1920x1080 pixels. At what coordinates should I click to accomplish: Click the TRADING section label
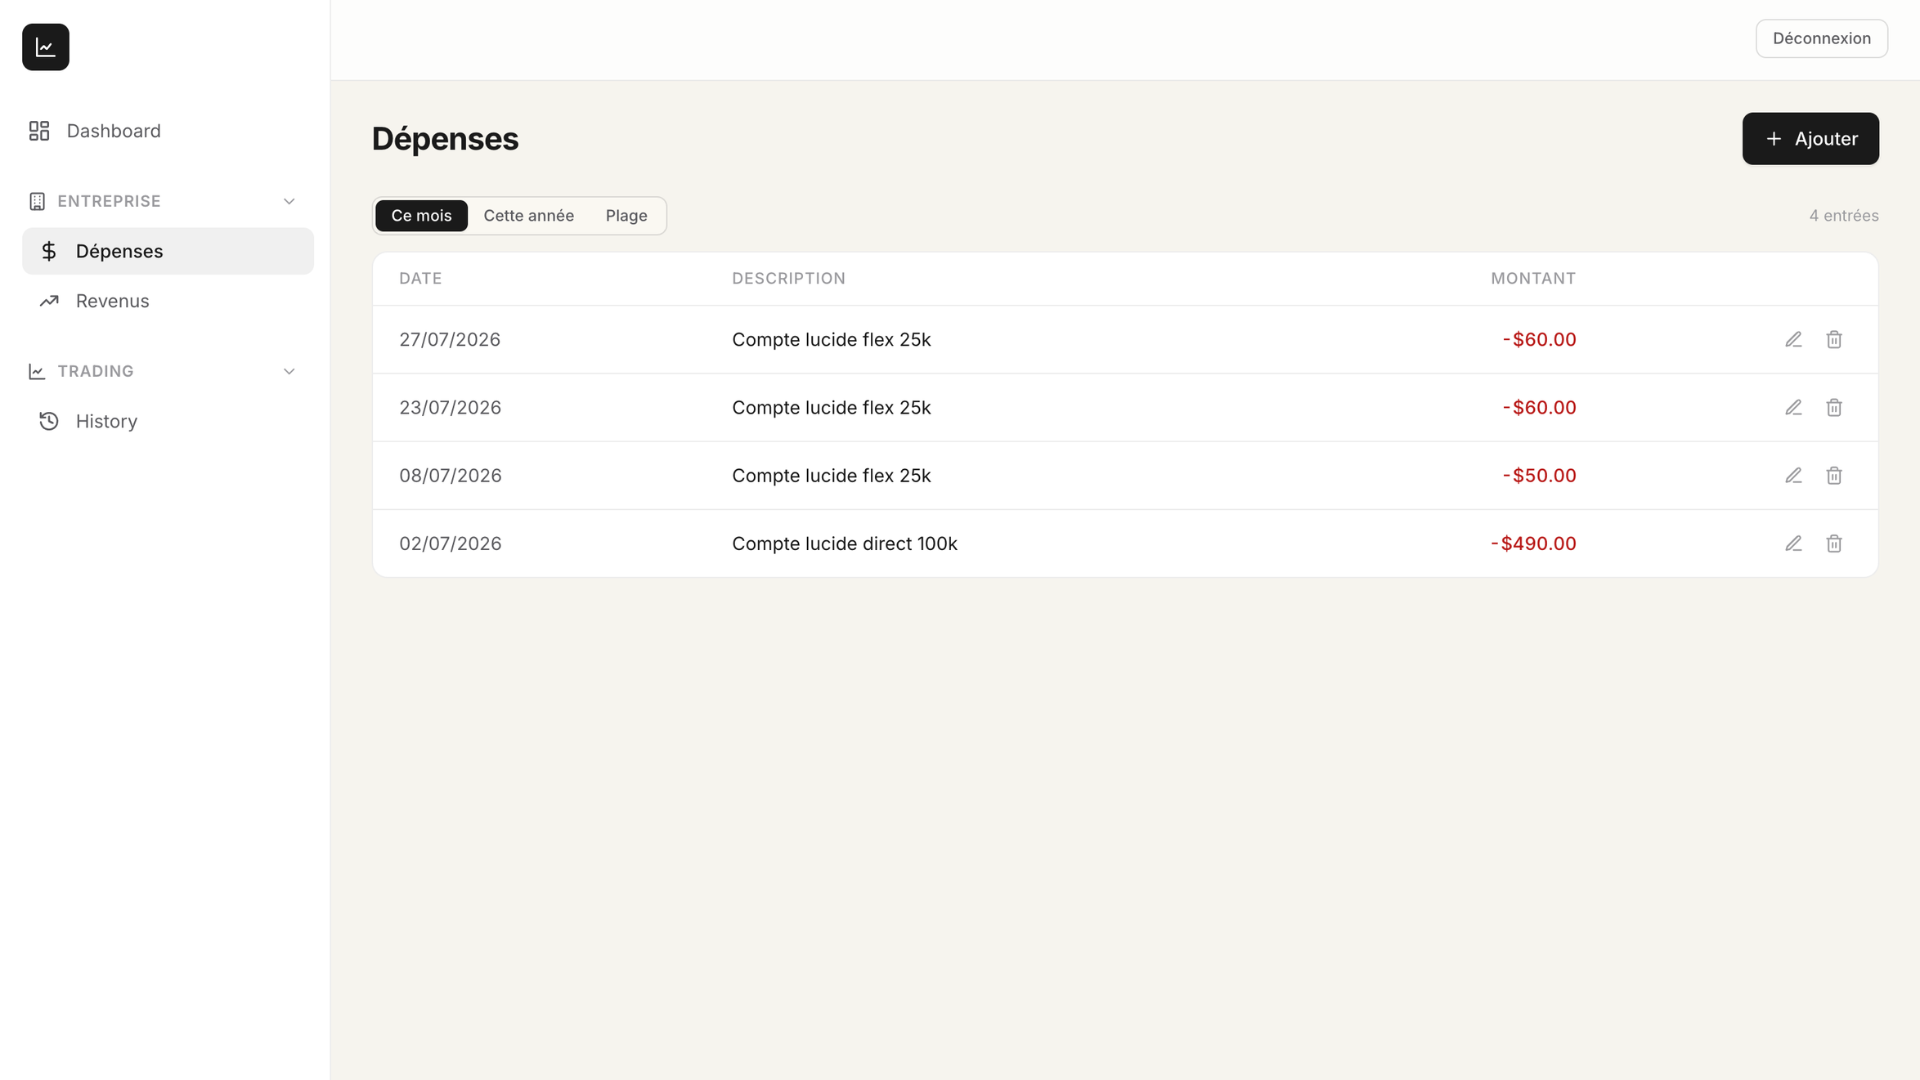(x=96, y=371)
